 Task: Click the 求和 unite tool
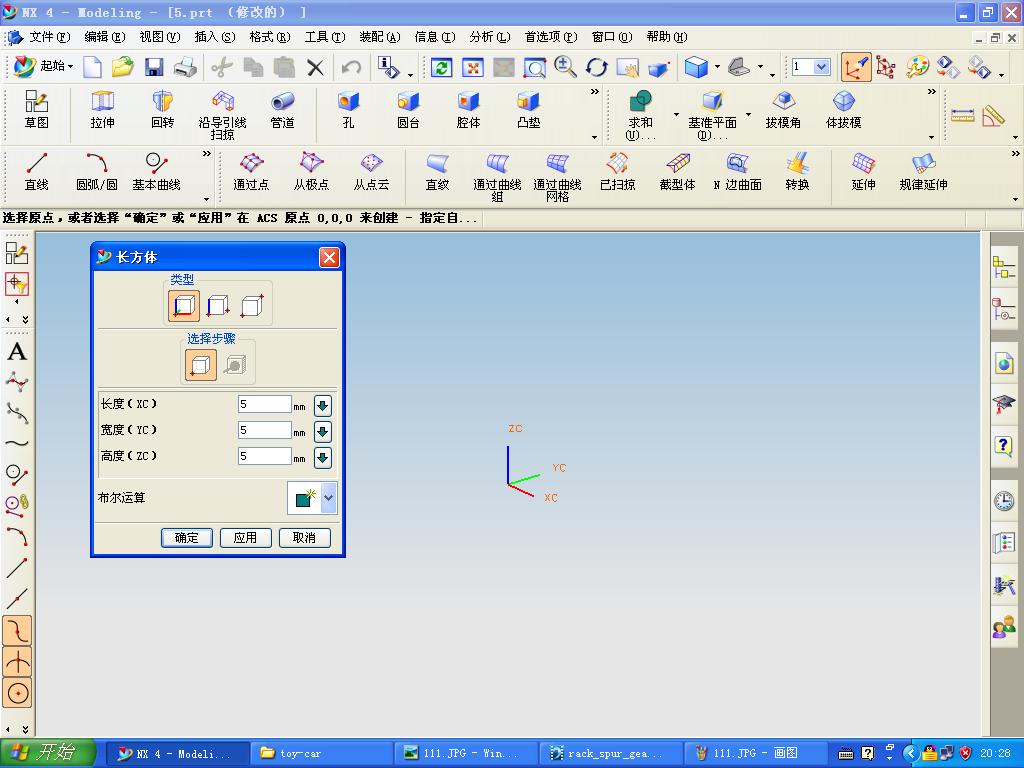(x=640, y=116)
